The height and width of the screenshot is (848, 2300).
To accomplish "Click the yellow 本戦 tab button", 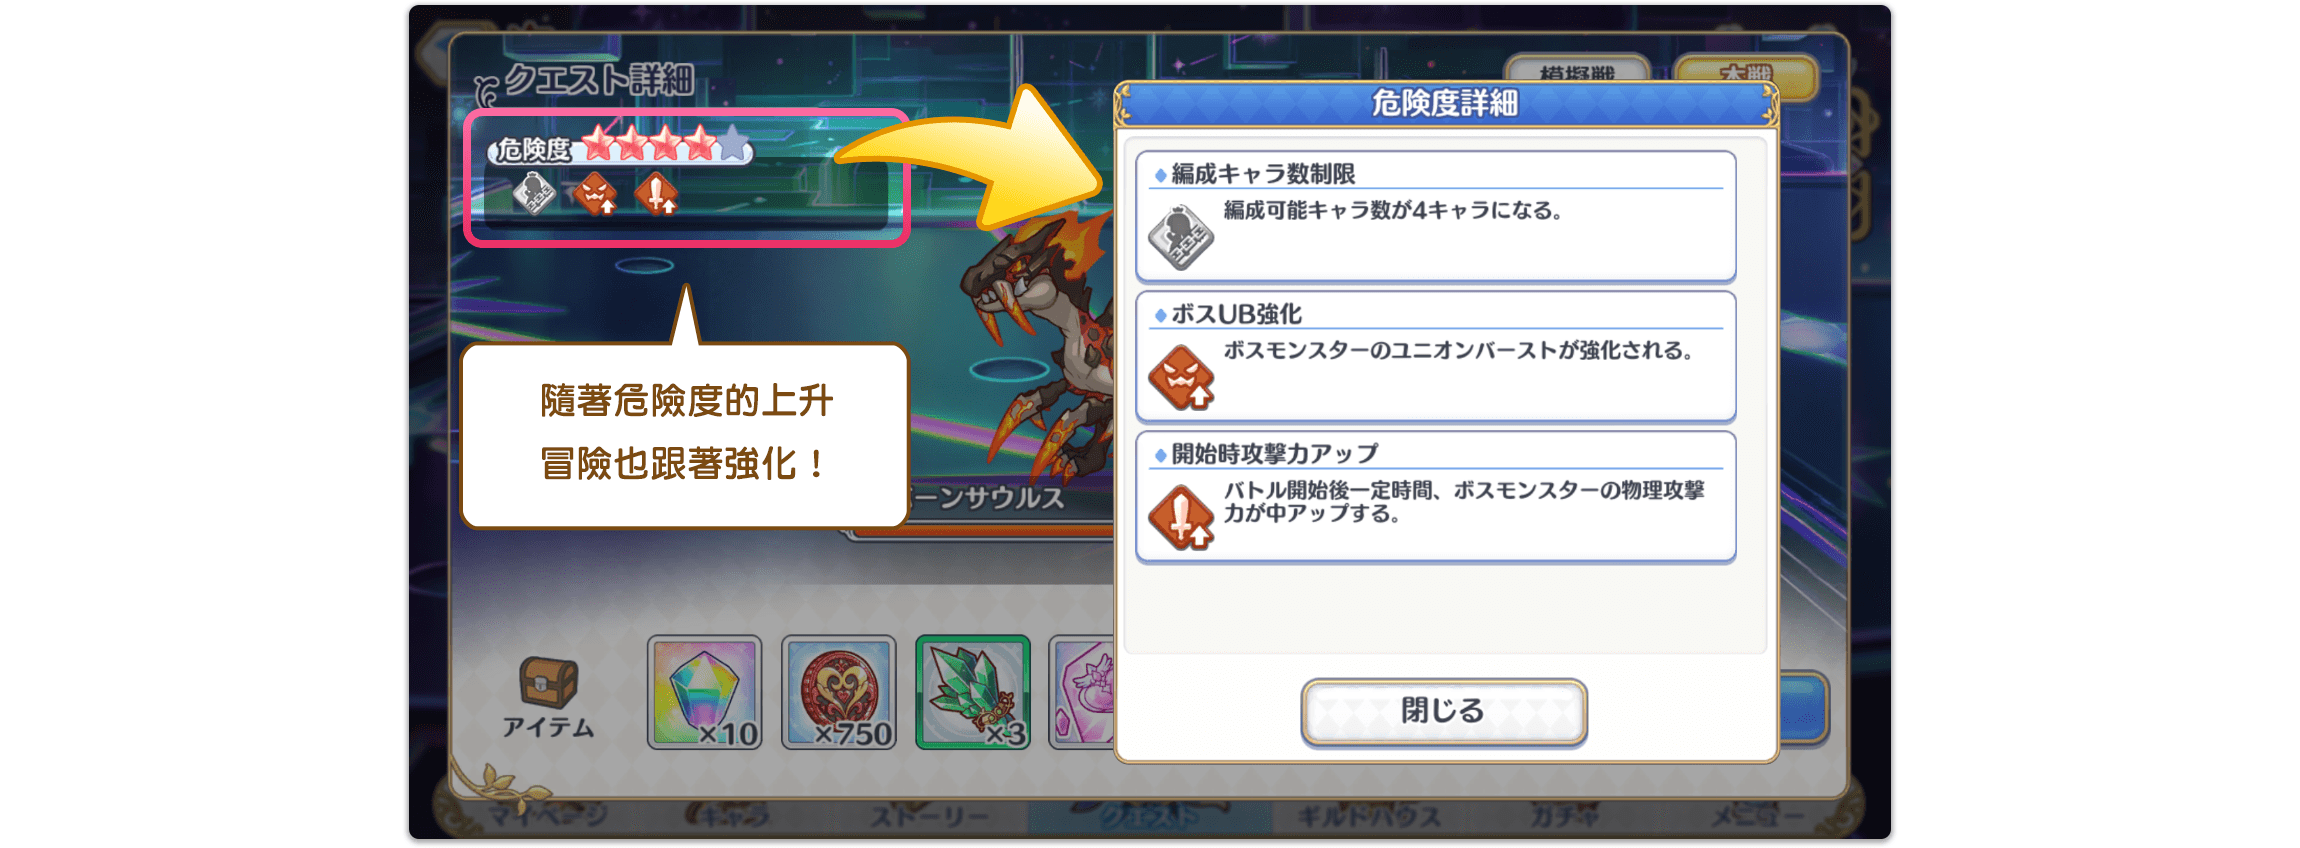I will click(1745, 73).
